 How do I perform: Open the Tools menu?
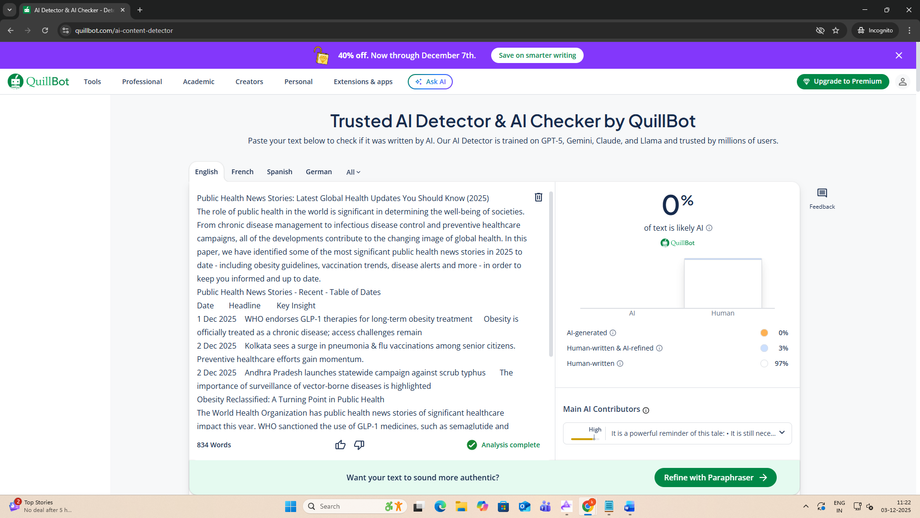(x=92, y=82)
